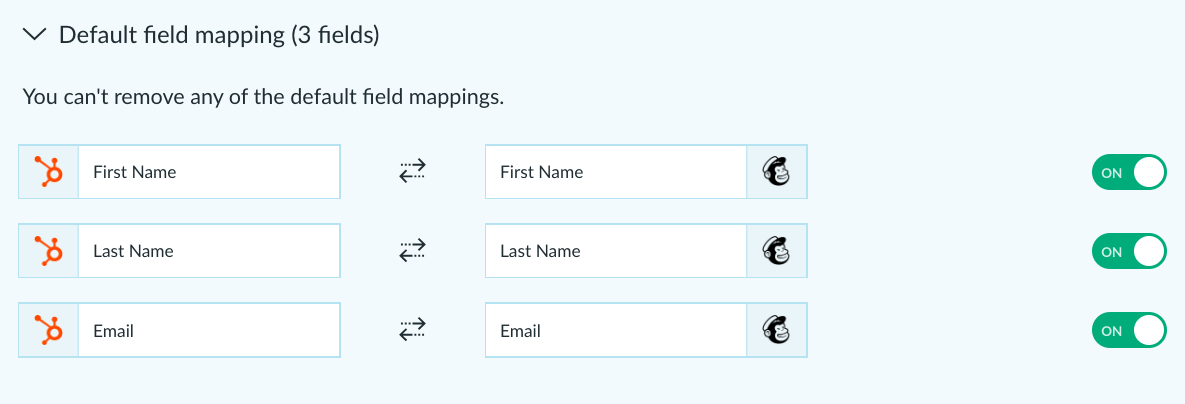
Task: Click Mailchimp icon in Last Name row
Action: [x=776, y=251]
